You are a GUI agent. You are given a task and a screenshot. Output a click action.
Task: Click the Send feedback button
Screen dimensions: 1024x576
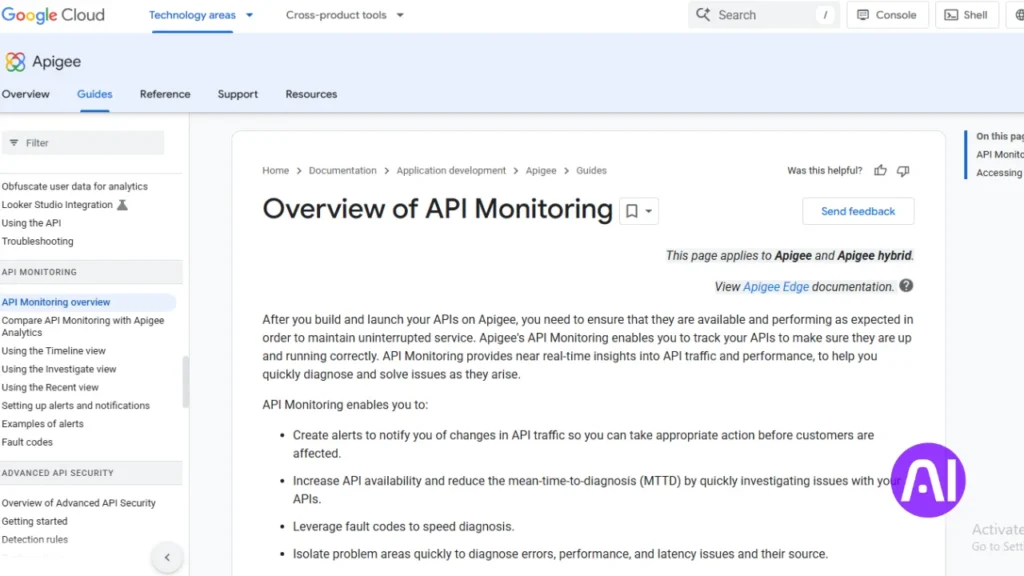click(x=857, y=211)
